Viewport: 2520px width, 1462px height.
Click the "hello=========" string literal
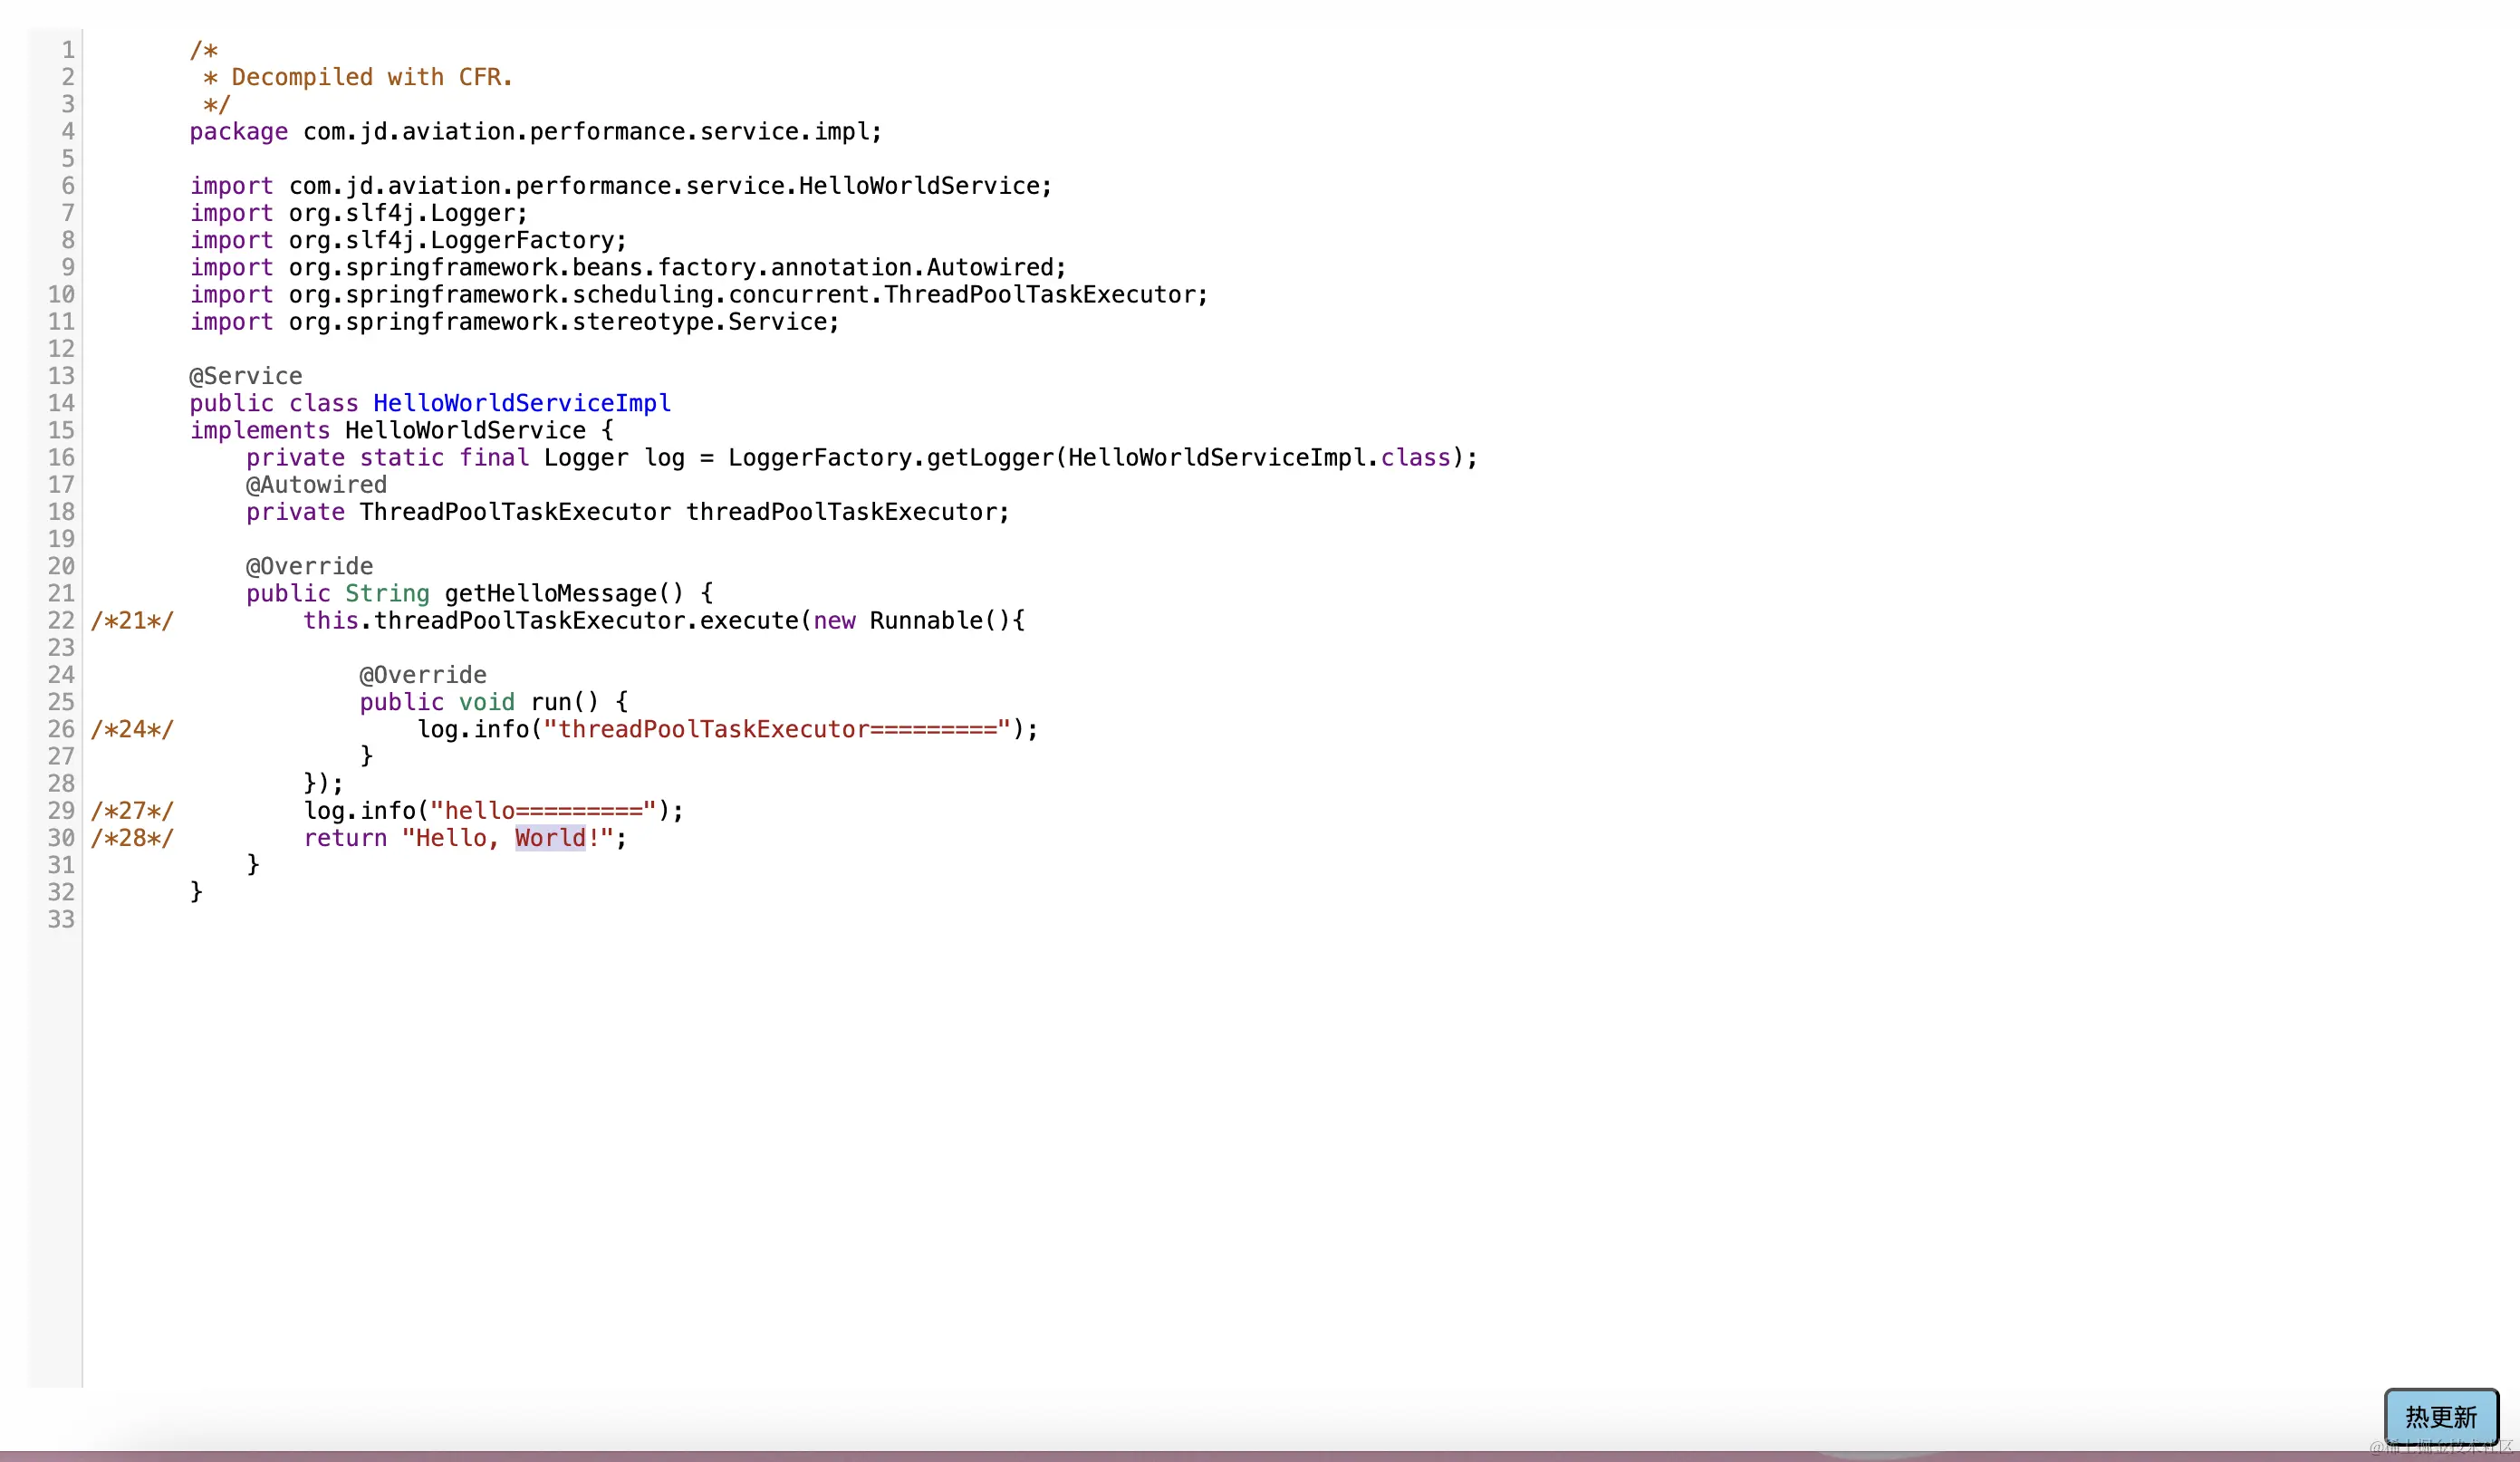click(x=542, y=811)
